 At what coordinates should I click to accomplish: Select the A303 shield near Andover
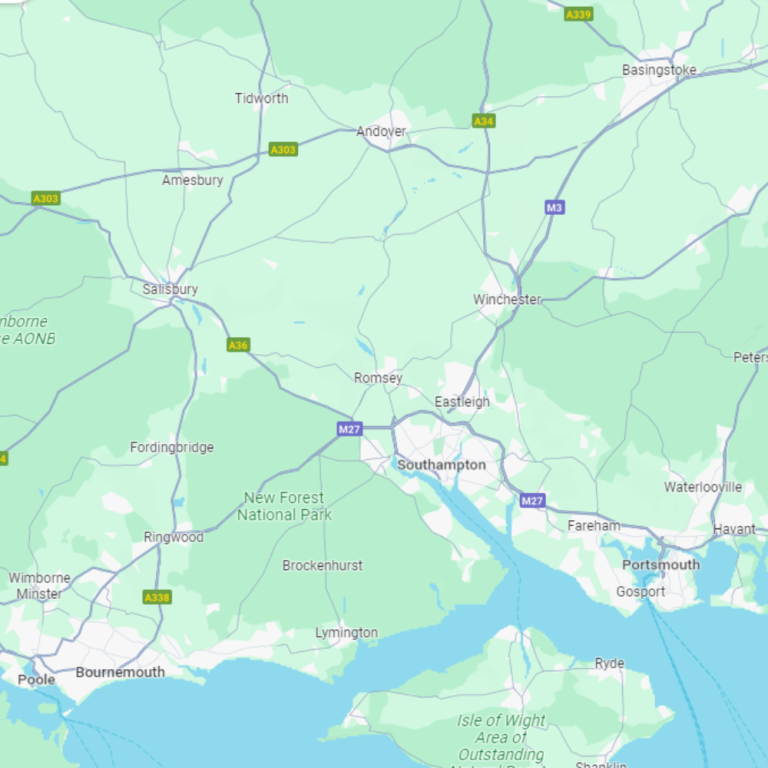click(283, 149)
